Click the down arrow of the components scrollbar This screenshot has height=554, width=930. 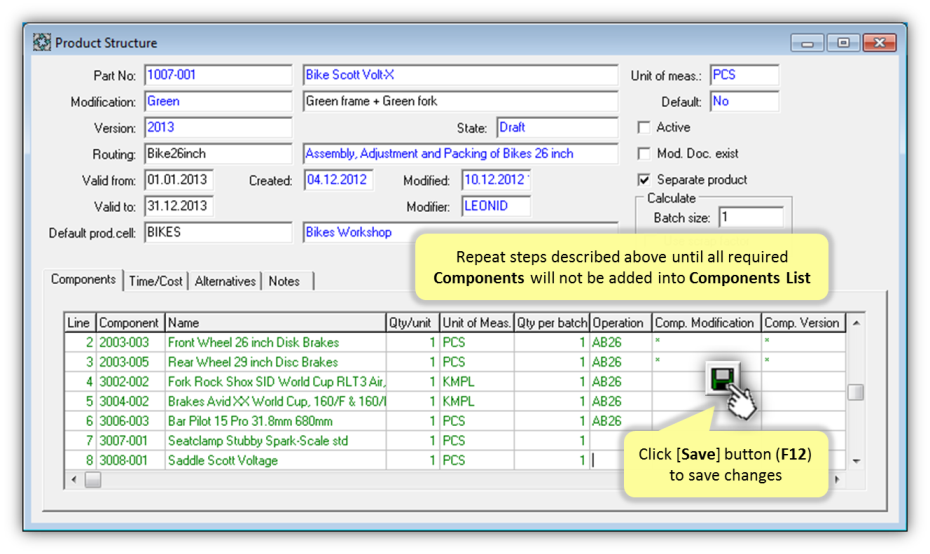856,461
